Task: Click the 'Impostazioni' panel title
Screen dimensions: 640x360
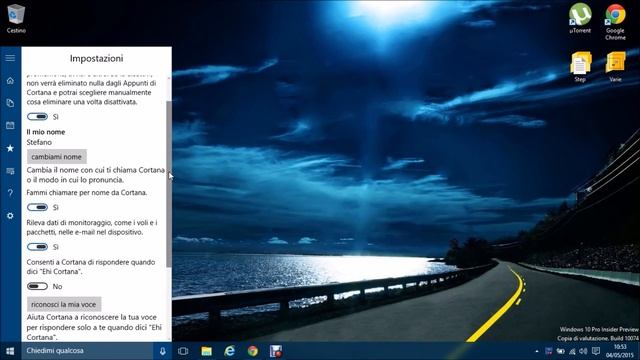Action: (96, 58)
